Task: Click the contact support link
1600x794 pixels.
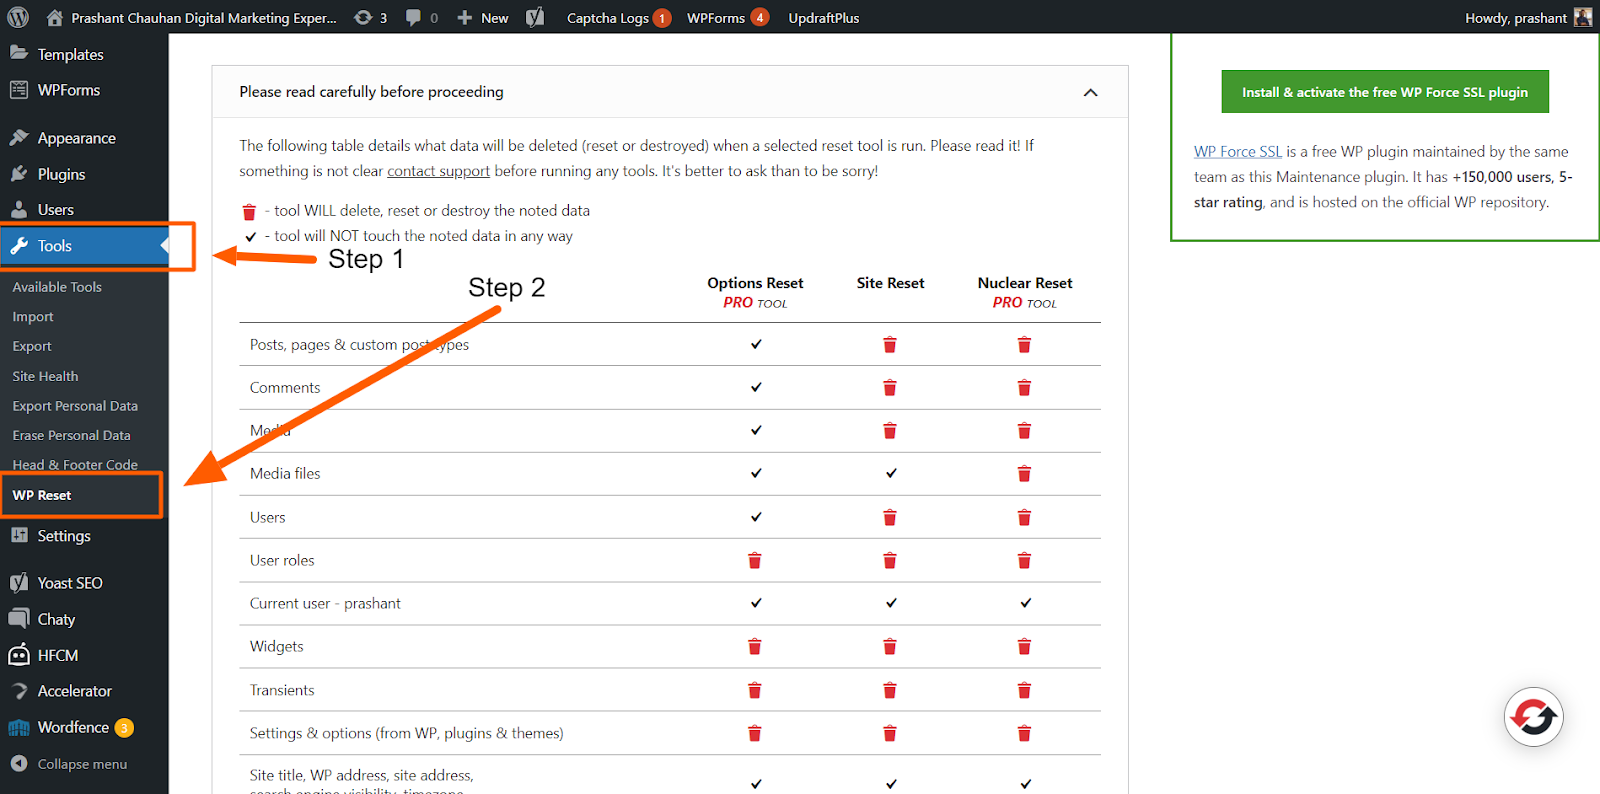Action: pyautogui.click(x=438, y=171)
